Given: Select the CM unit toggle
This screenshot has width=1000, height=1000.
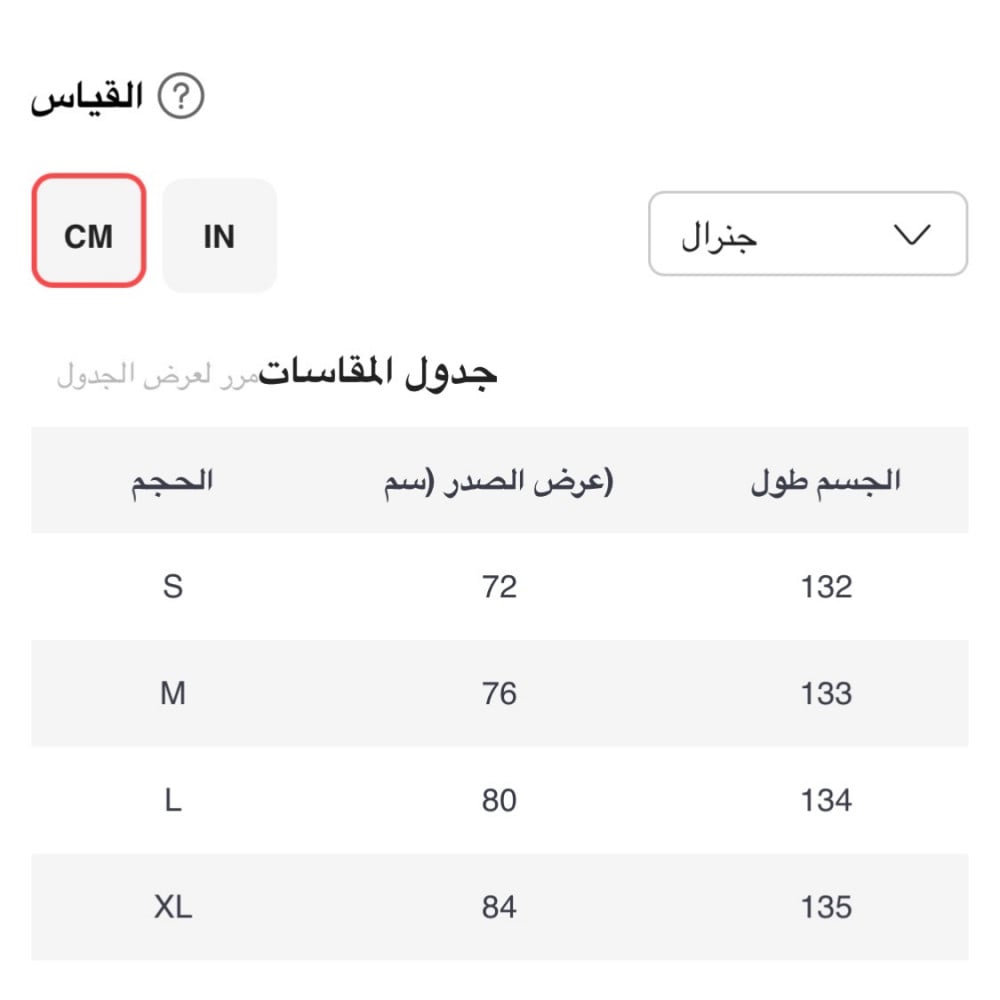Looking at the screenshot, I should [89, 231].
